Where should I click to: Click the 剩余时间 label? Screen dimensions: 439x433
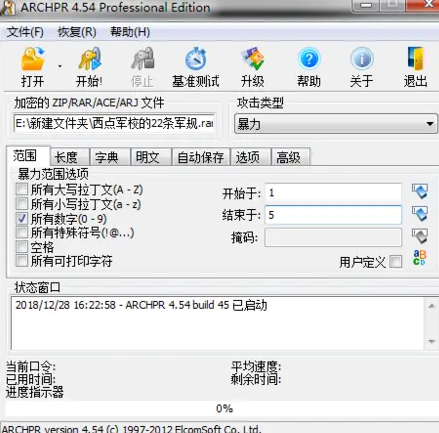click(x=256, y=379)
